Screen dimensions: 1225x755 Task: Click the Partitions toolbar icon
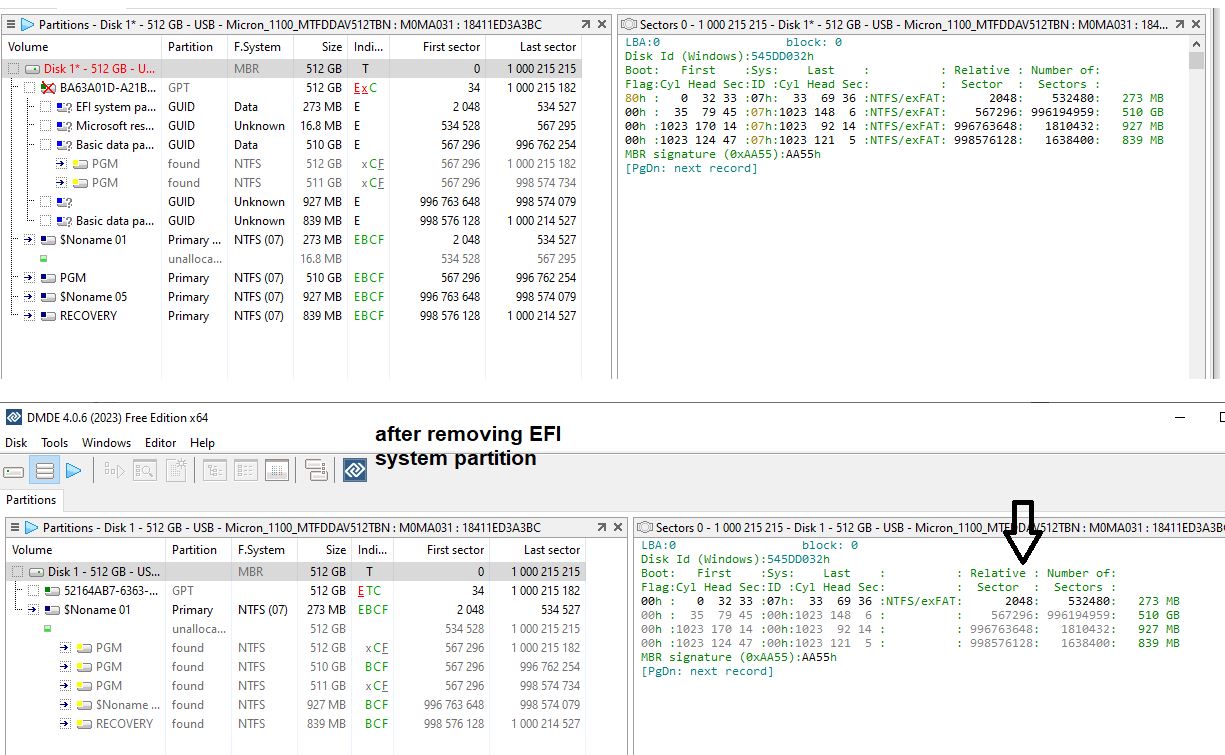(44, 470)
